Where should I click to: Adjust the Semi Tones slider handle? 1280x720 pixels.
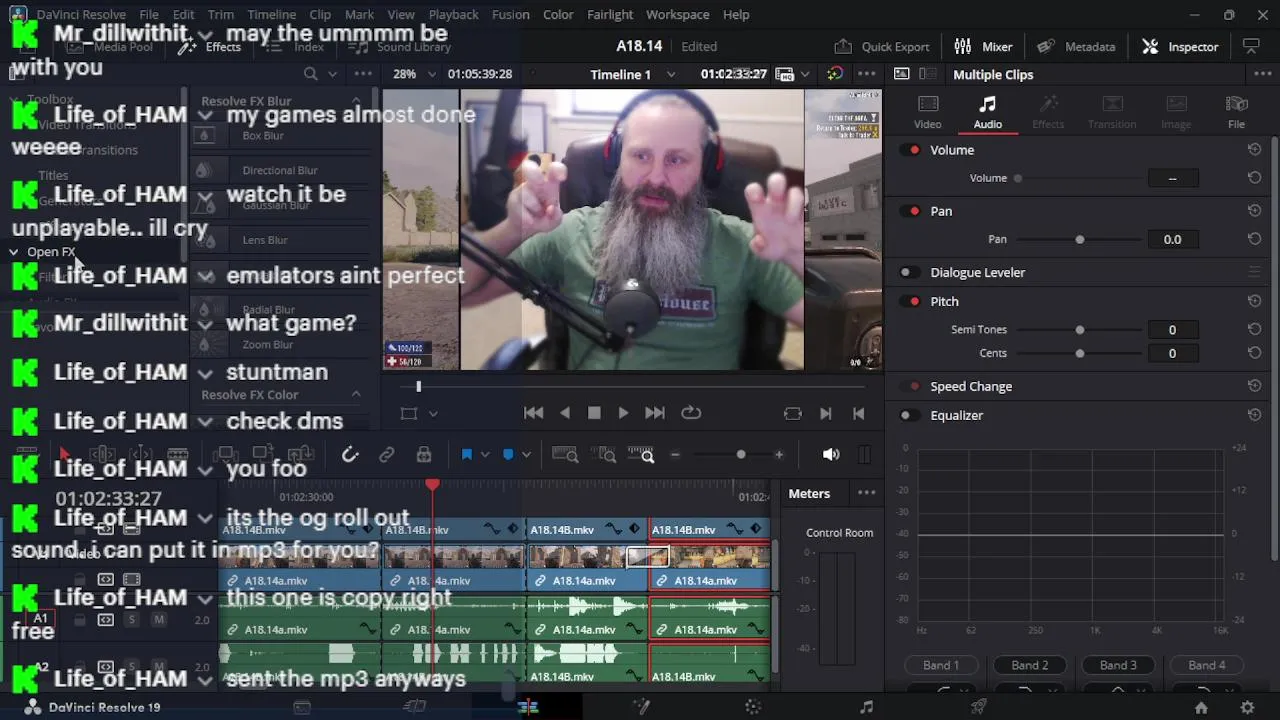(1080, 330)
